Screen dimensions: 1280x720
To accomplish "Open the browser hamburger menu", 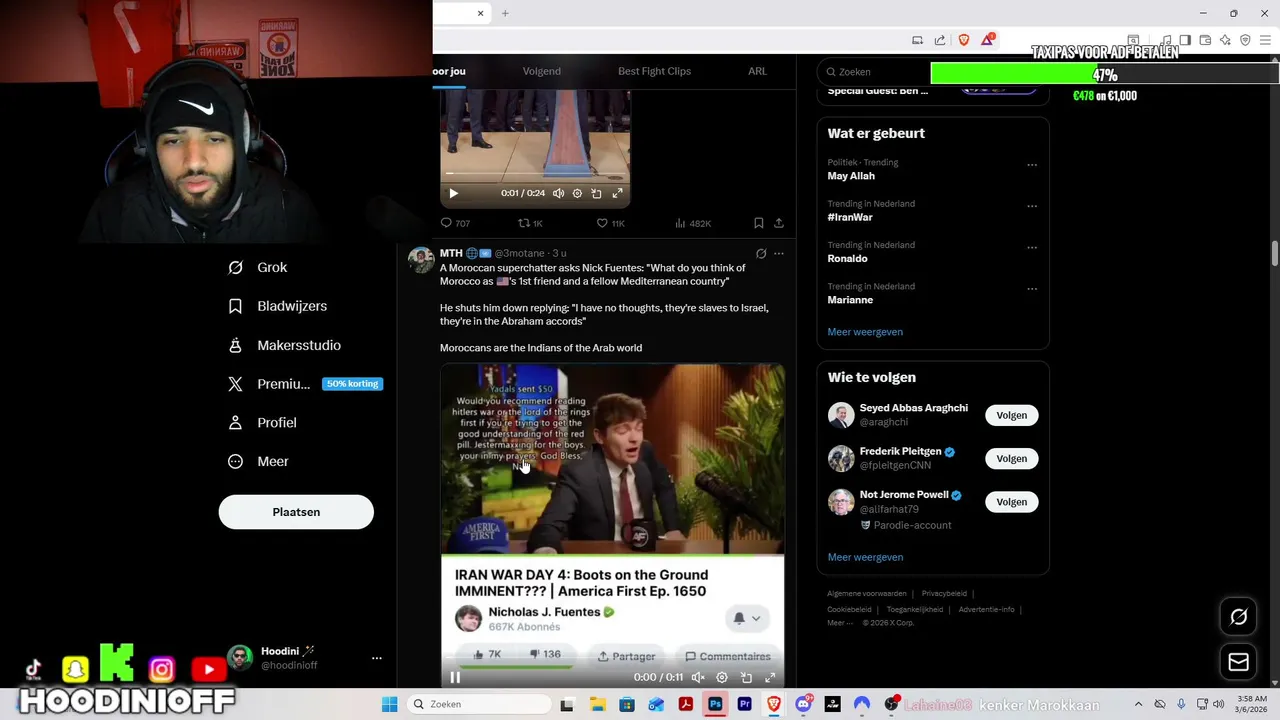I will point(1266,40).
